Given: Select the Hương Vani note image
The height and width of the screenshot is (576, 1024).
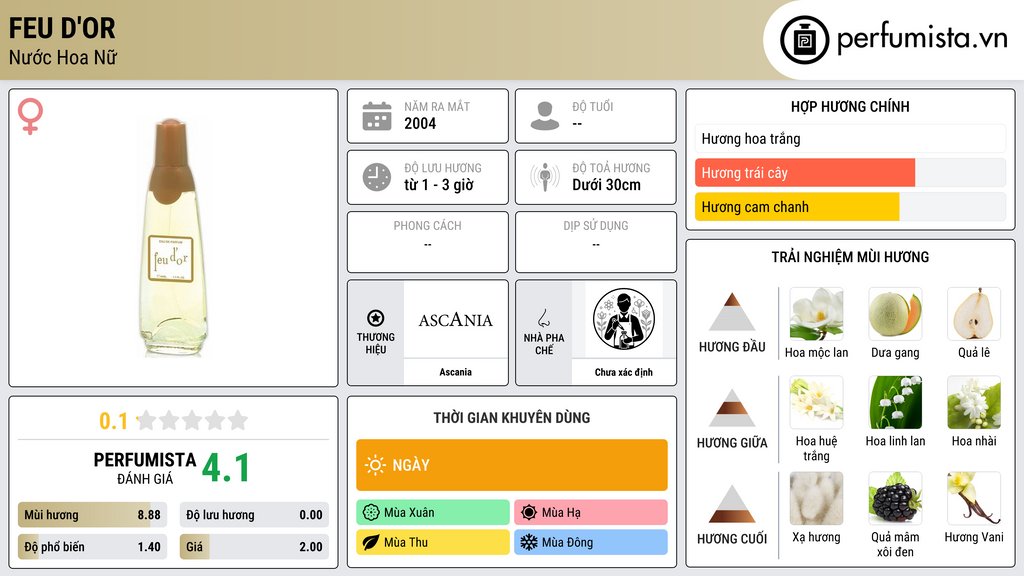Looking at the screenshot, I should coord(974,499).
